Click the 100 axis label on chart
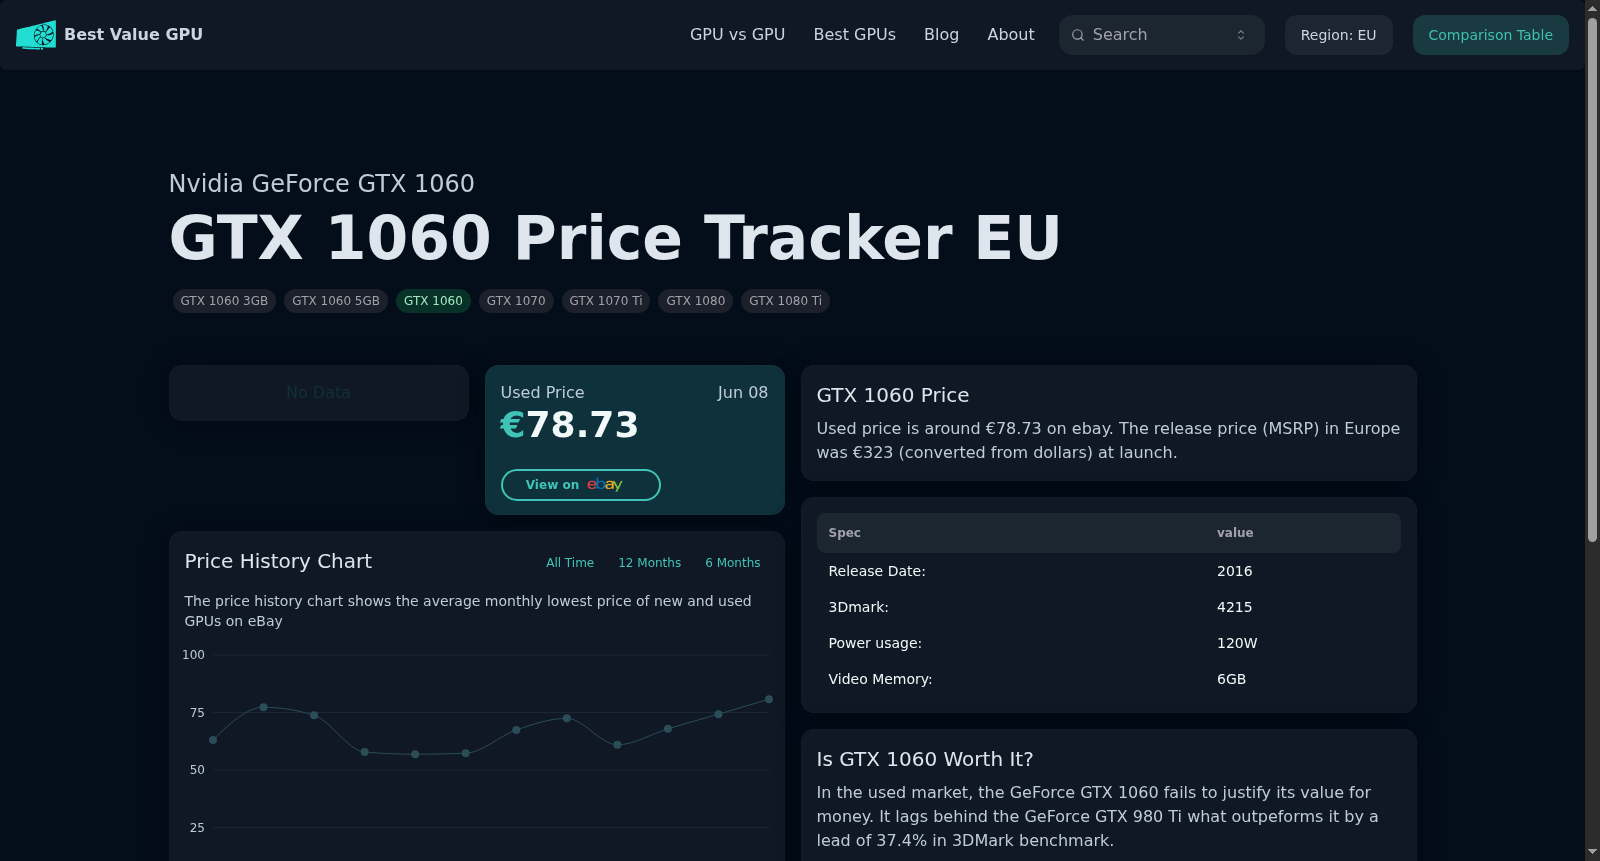1600x861 pixels. 193,655
